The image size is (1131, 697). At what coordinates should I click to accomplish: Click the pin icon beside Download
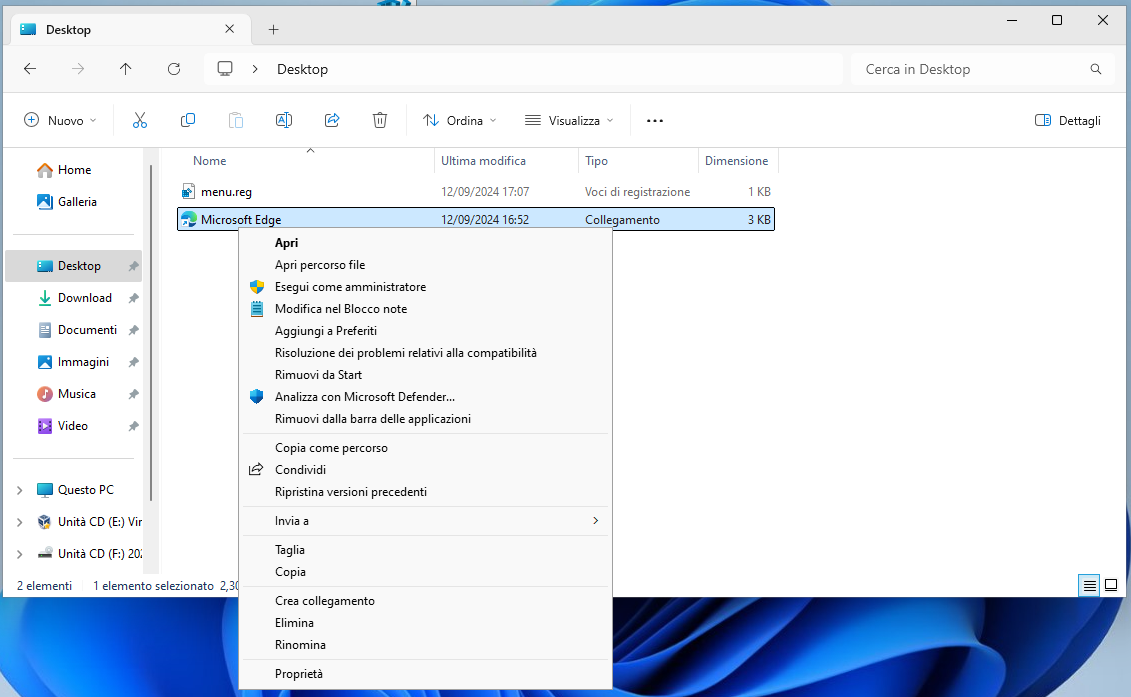(x=133, y=298)
